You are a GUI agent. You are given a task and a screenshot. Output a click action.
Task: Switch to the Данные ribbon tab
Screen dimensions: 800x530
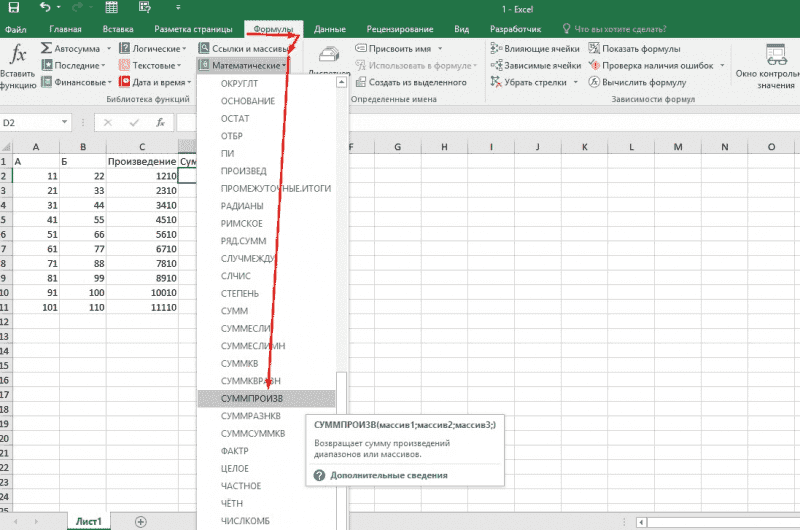tap(329, 30)
